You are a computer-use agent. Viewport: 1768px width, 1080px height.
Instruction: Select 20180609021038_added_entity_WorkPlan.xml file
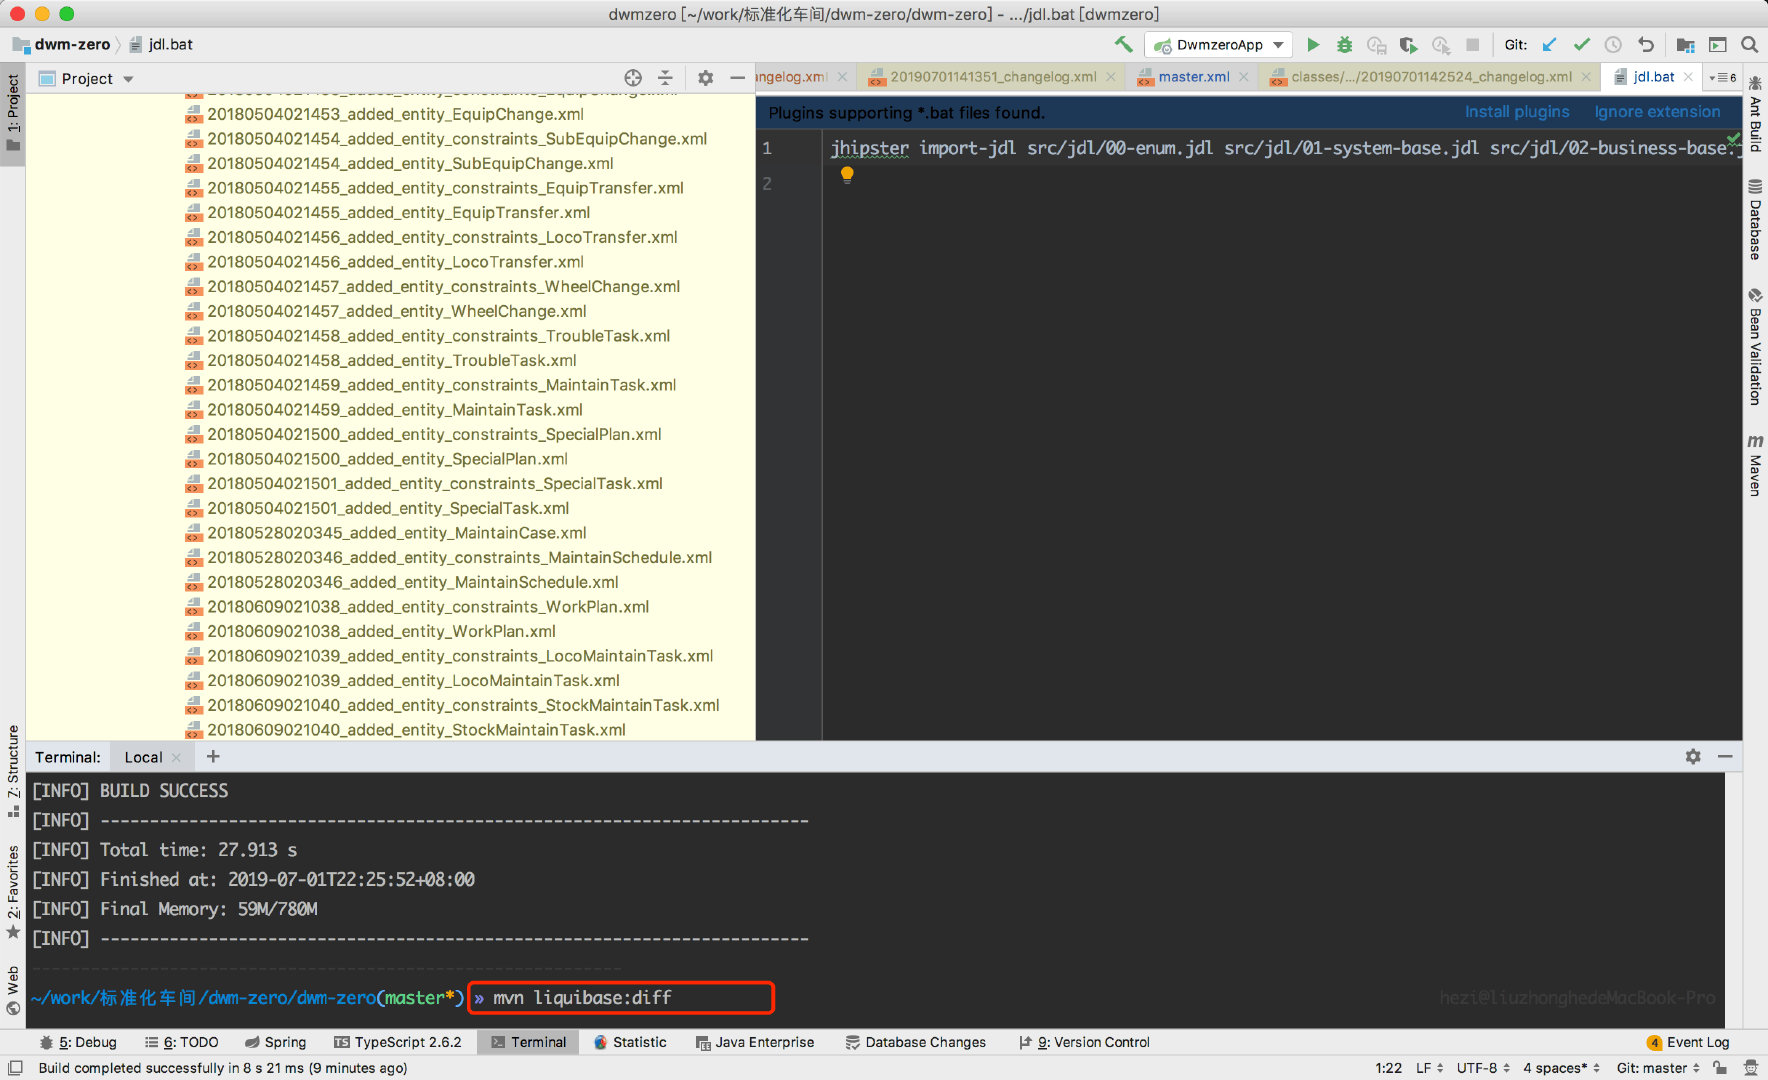pyautogui.click(x=381, y=631)
